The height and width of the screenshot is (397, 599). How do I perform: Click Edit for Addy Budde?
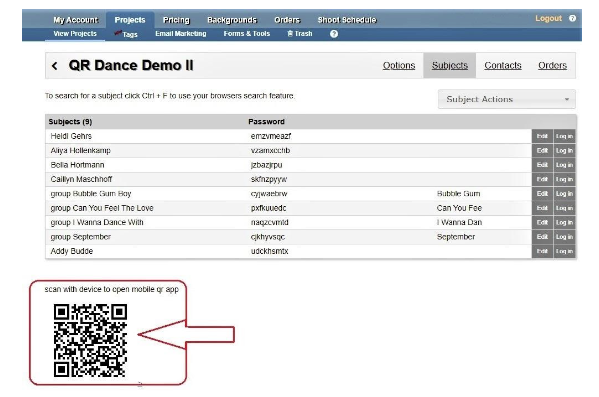(x=542, y=251)
